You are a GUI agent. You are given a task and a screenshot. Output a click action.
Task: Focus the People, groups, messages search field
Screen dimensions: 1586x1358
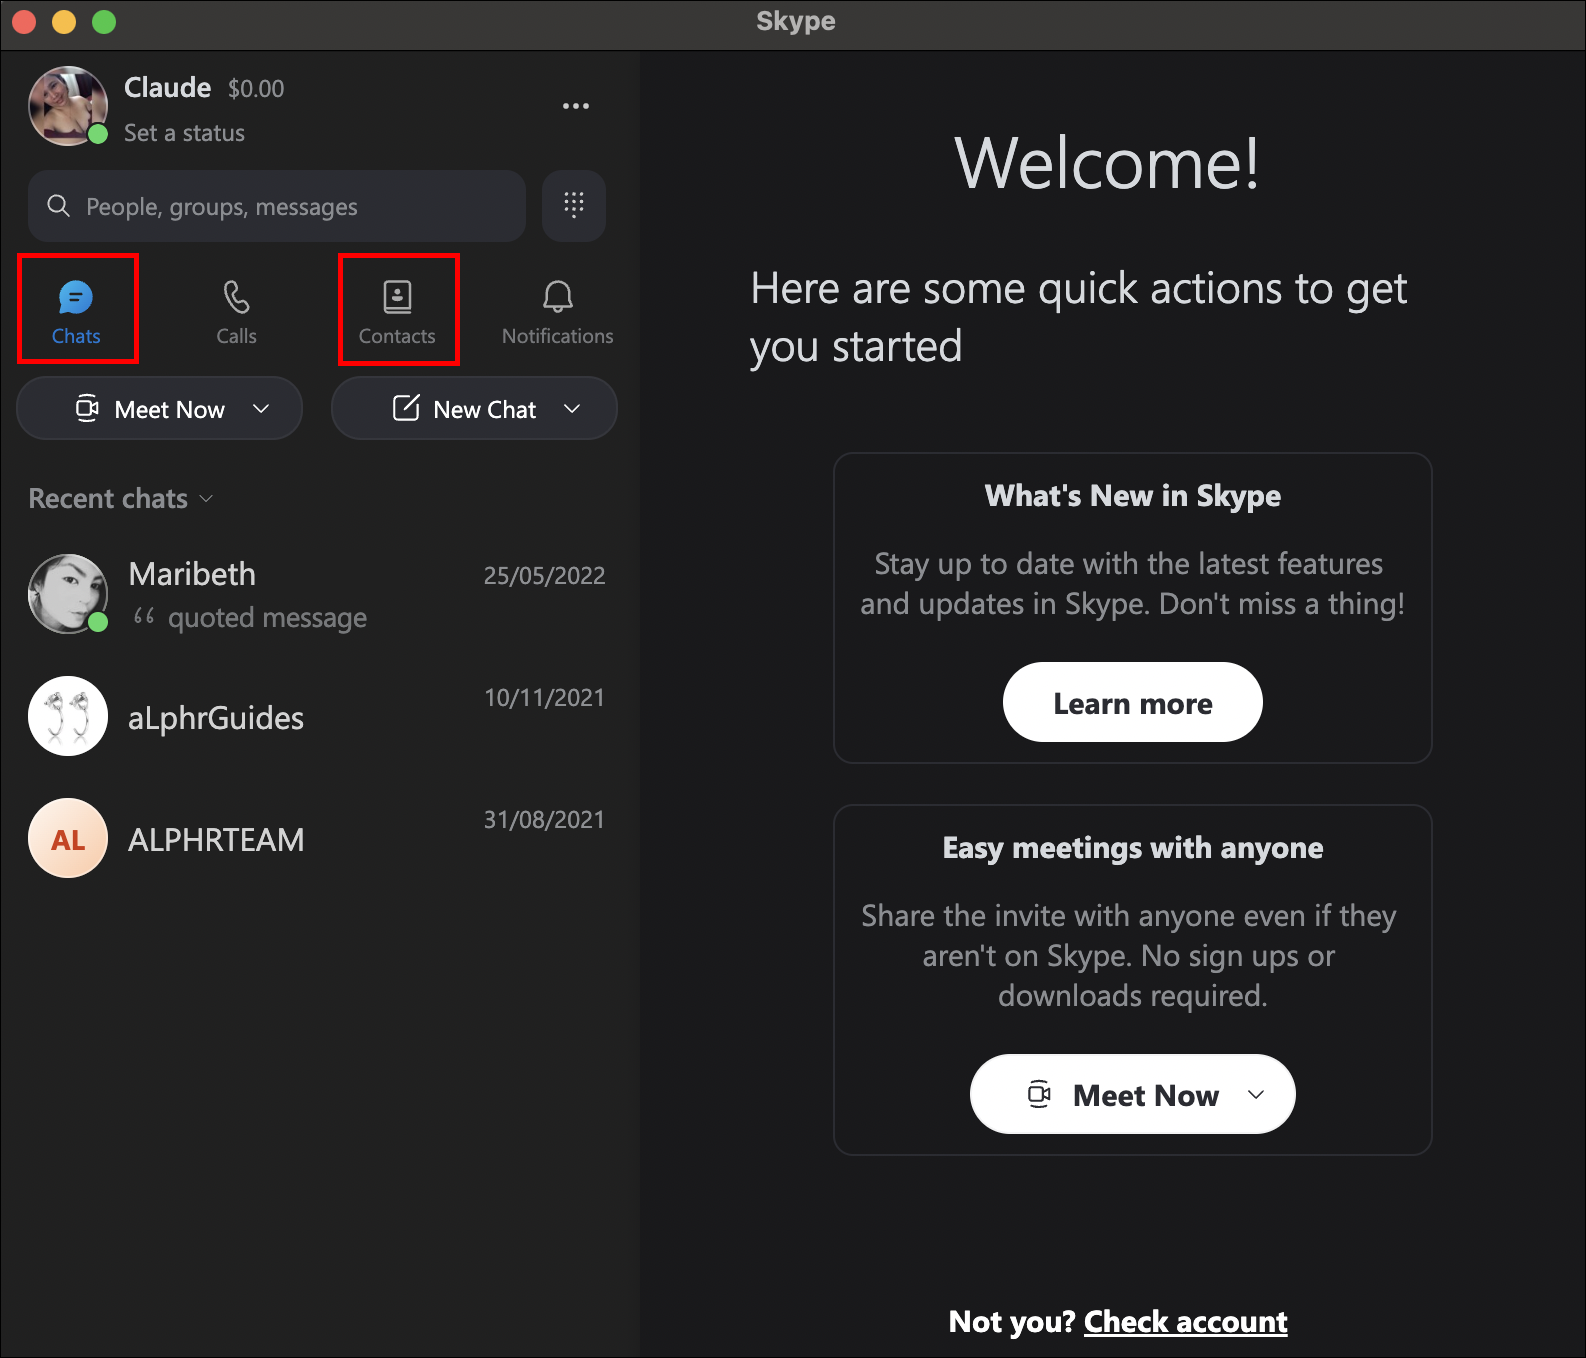tap(277, 206)
